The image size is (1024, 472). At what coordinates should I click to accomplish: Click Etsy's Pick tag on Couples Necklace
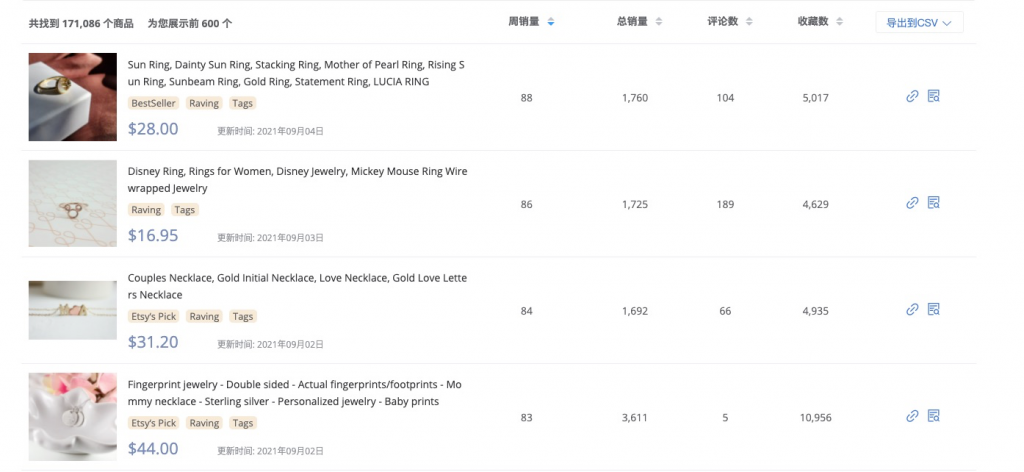point(153,316)
